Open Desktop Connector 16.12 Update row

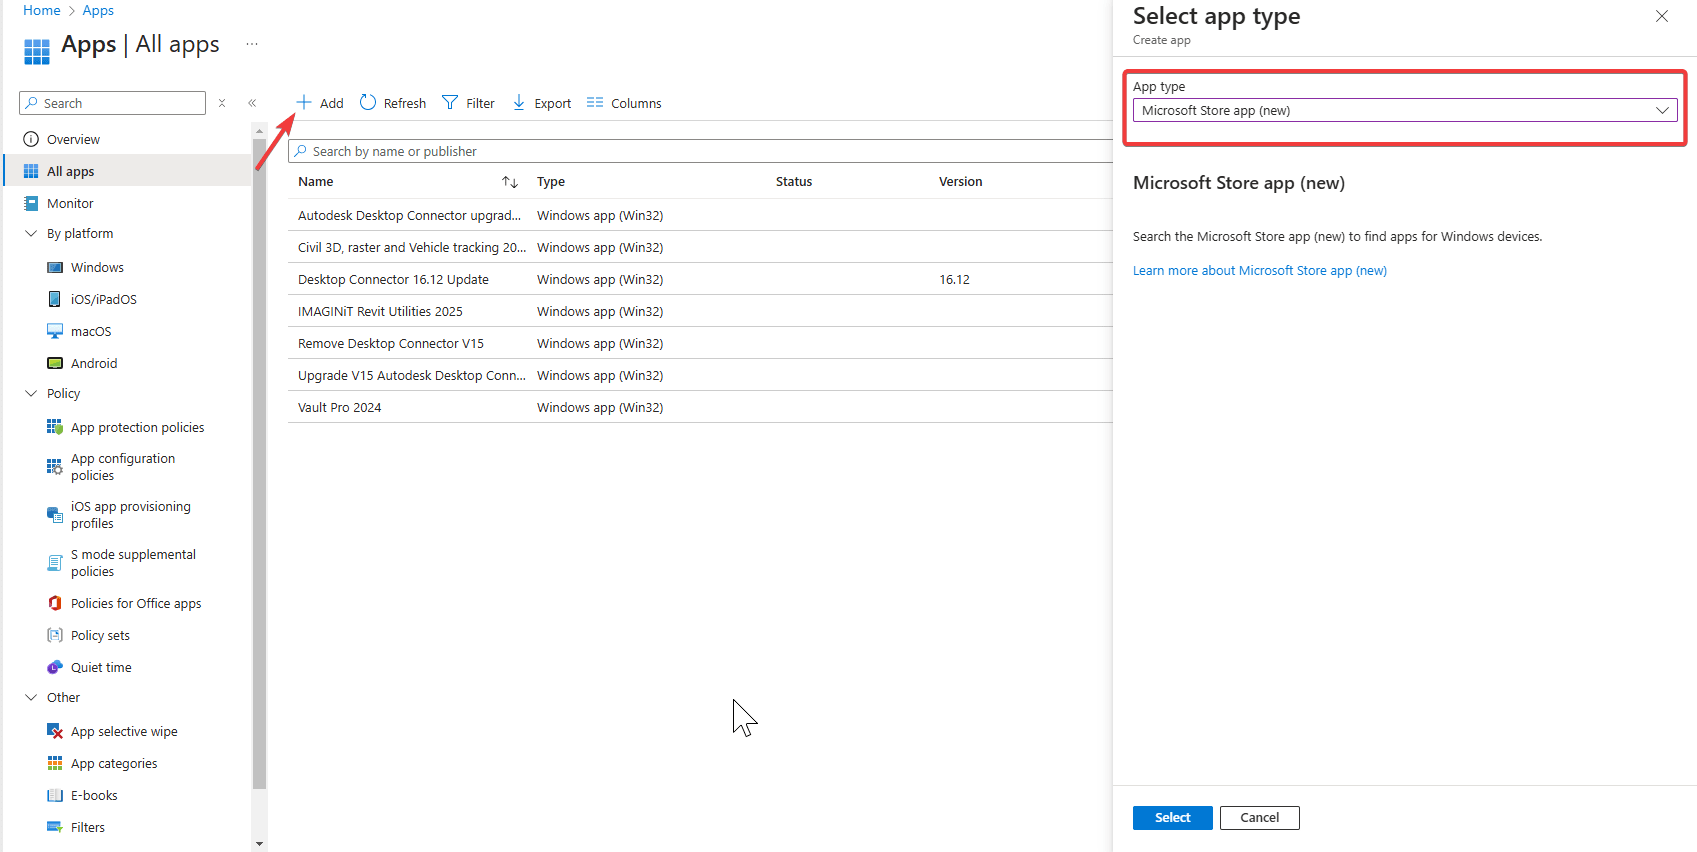tap(700, 279)
